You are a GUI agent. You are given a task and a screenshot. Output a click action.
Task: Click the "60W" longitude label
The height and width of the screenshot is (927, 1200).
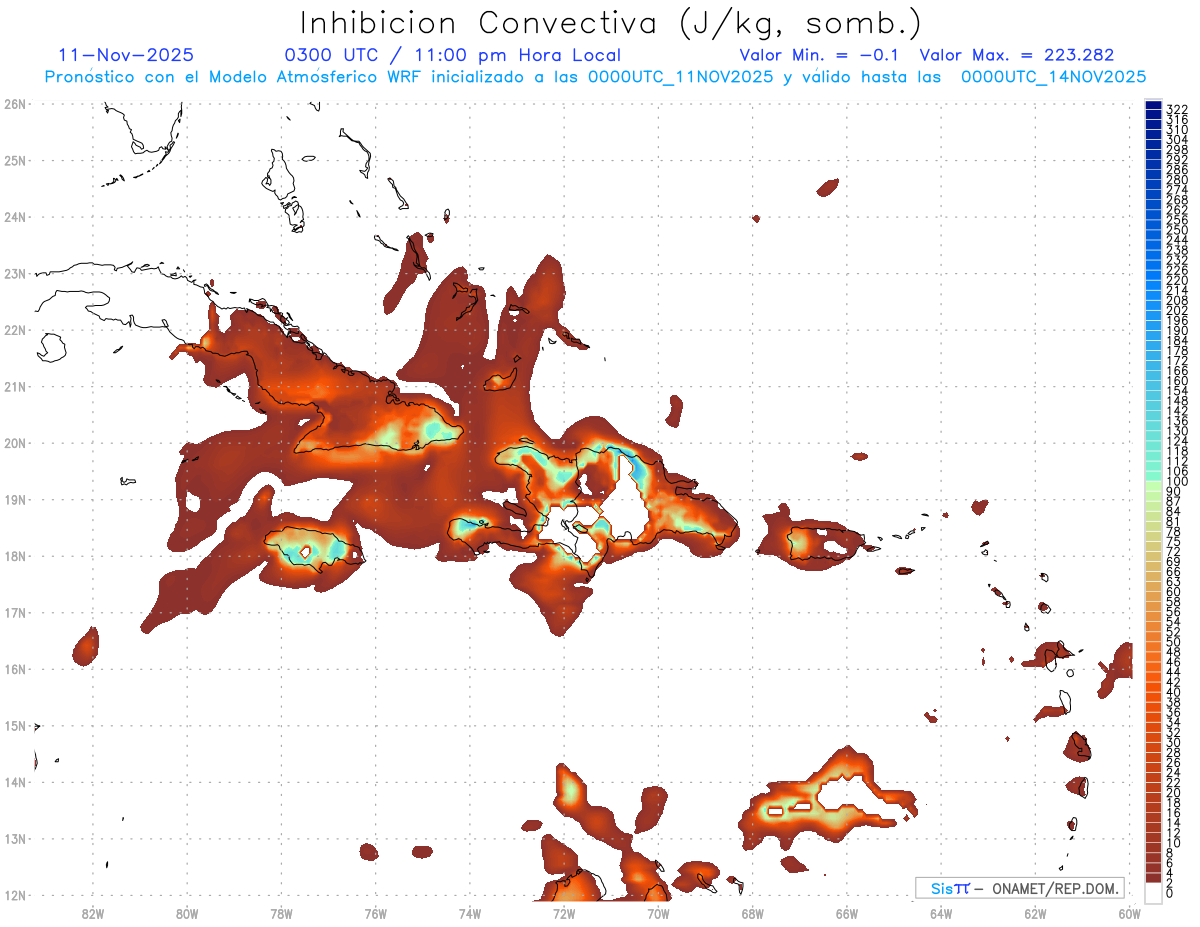point(1130,913)
